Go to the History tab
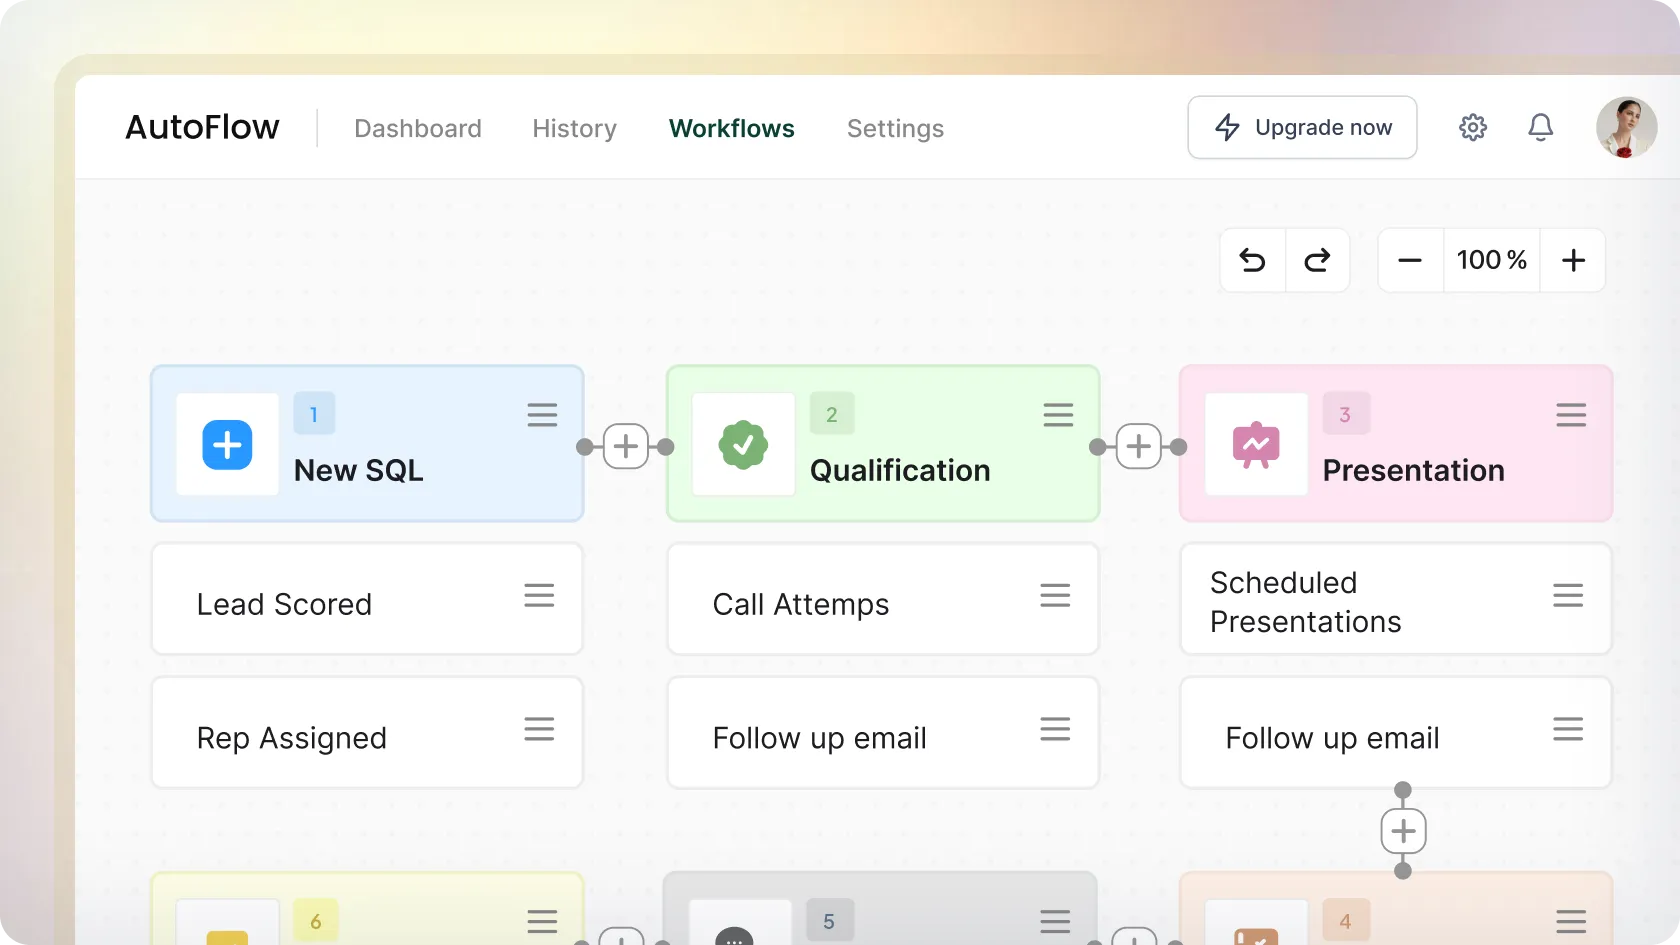This screenshot has width=1680, height=945. (x=574, y=129)
